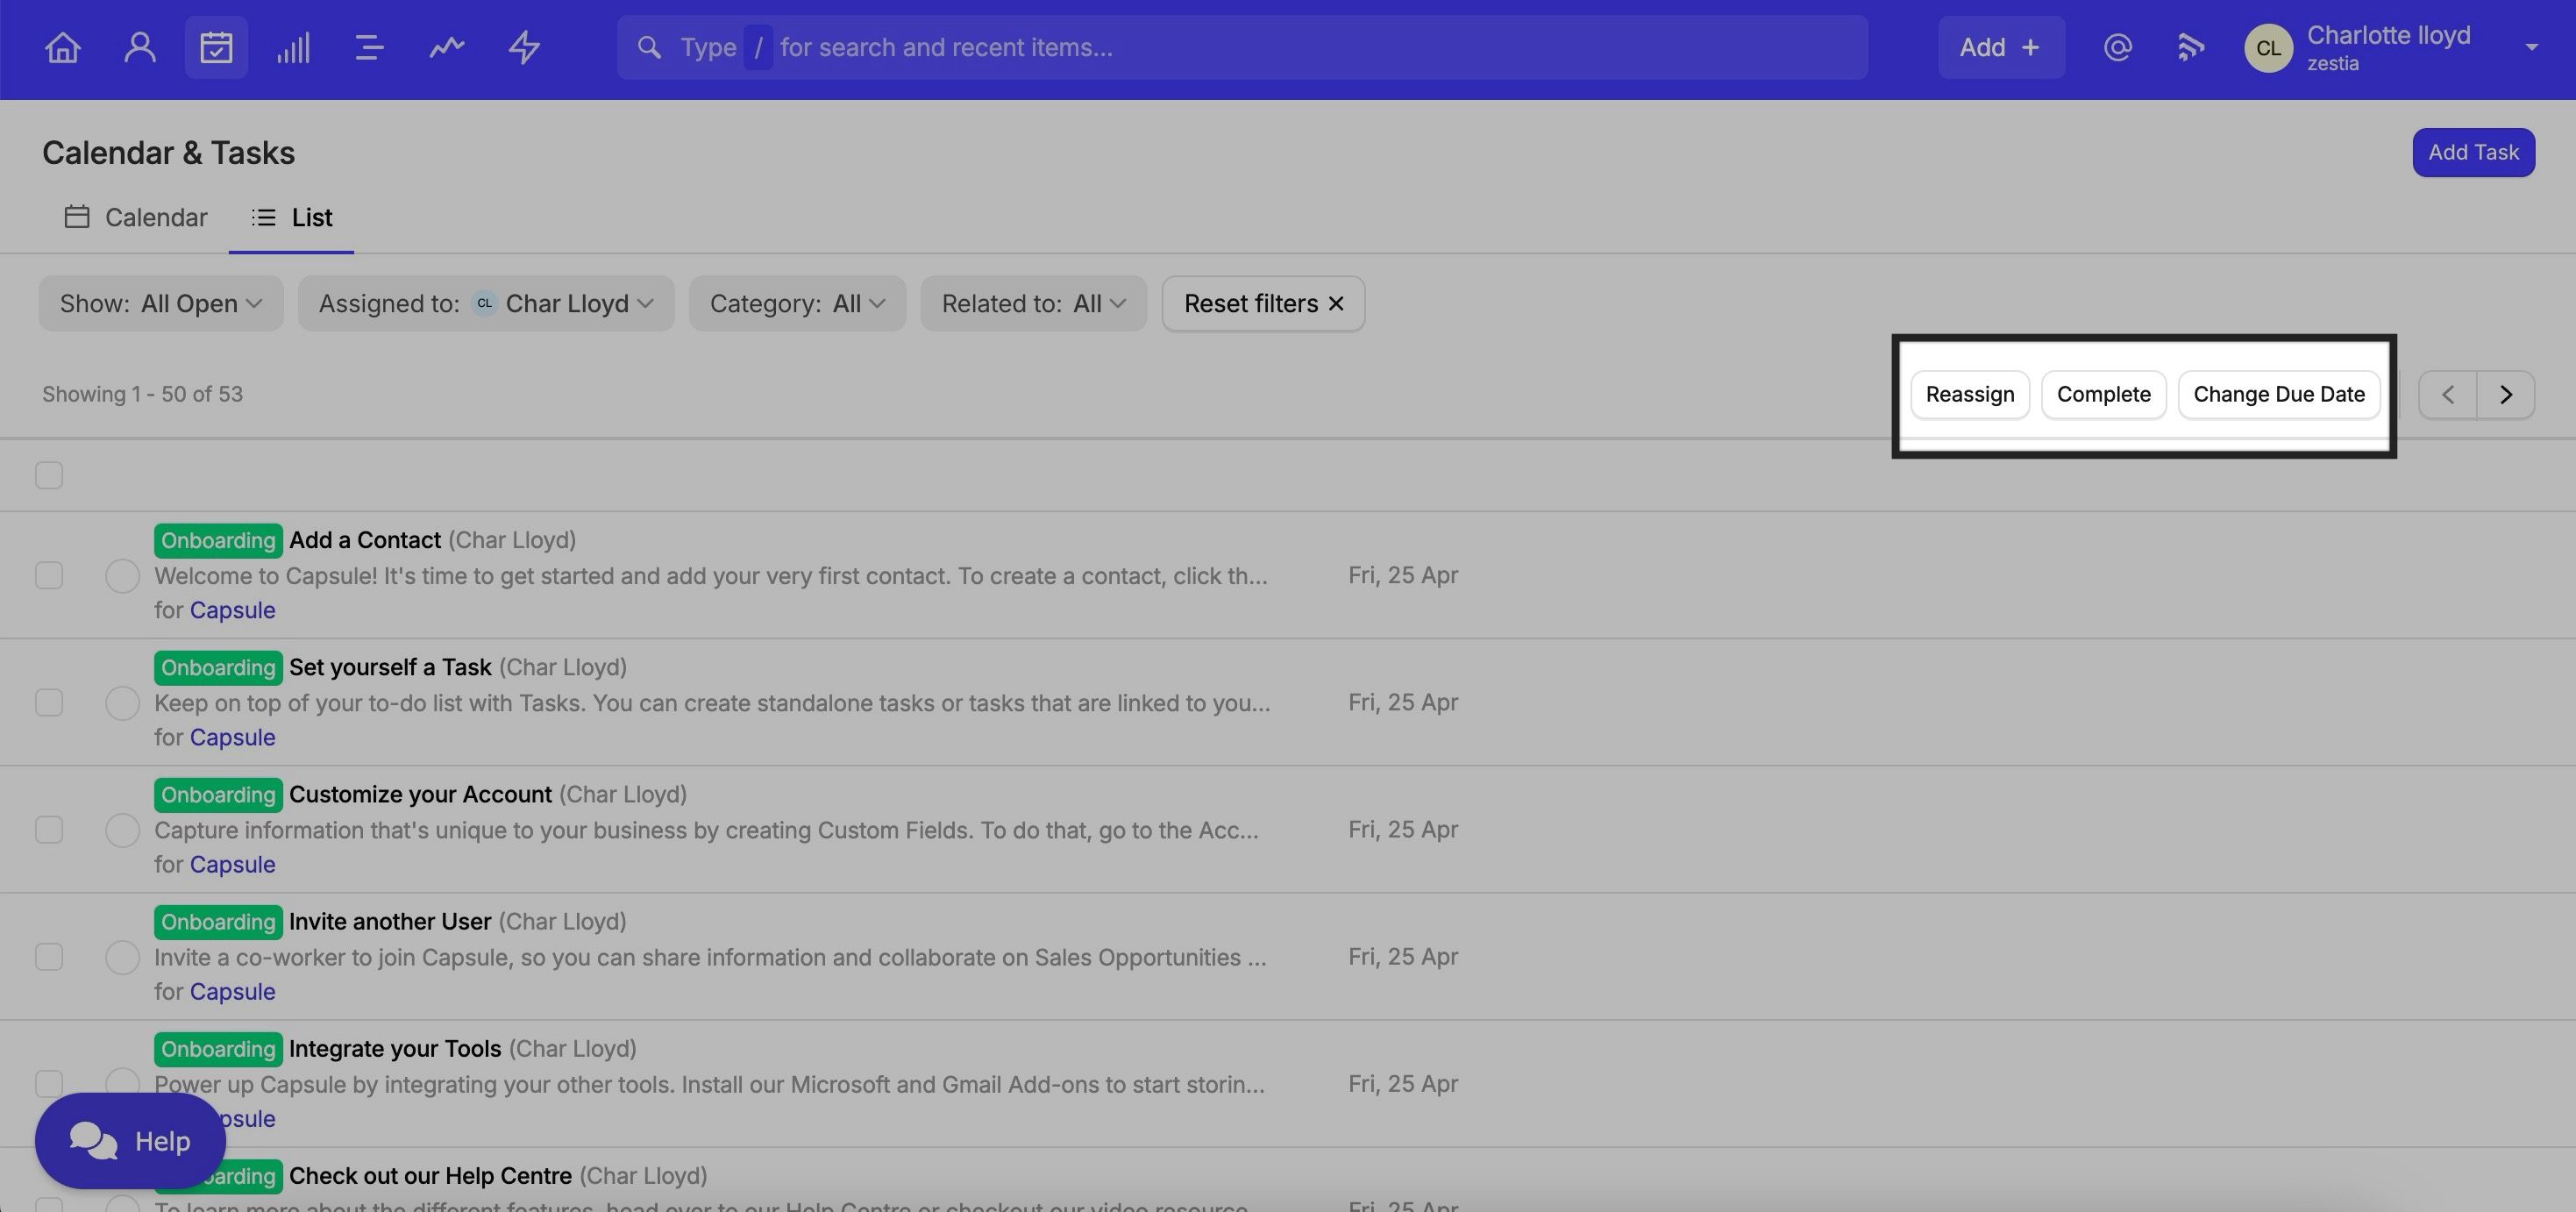Open the Customize your Account task title
Image resolution: width=2576 pixels, height=1212 pixels.
(420, 795)
